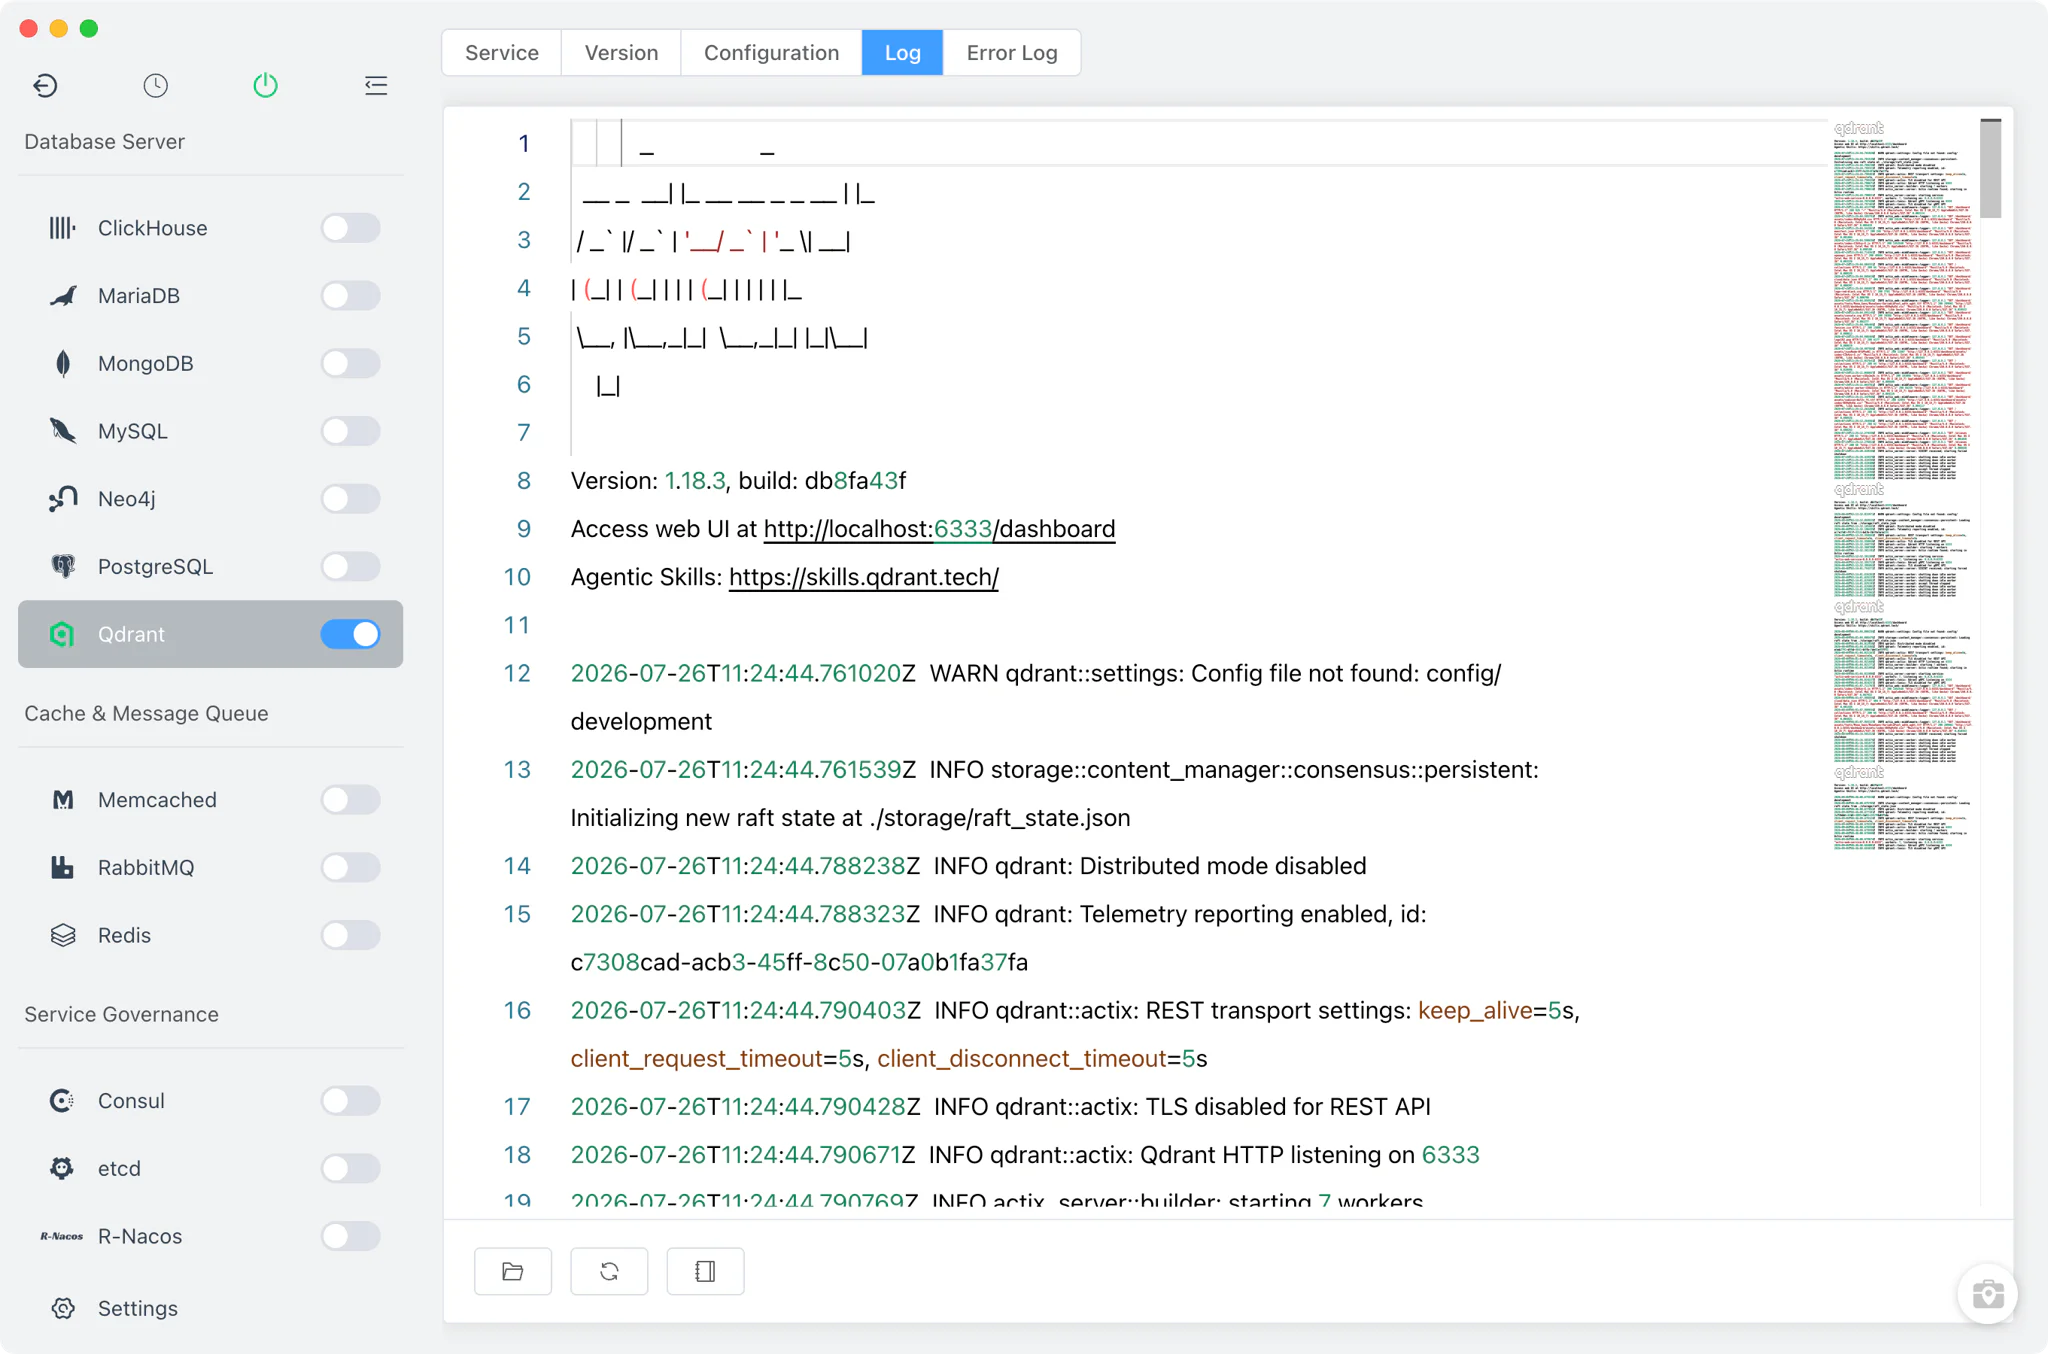
Task: Open the Error Log tab
Action: [x=1012, y=53]
